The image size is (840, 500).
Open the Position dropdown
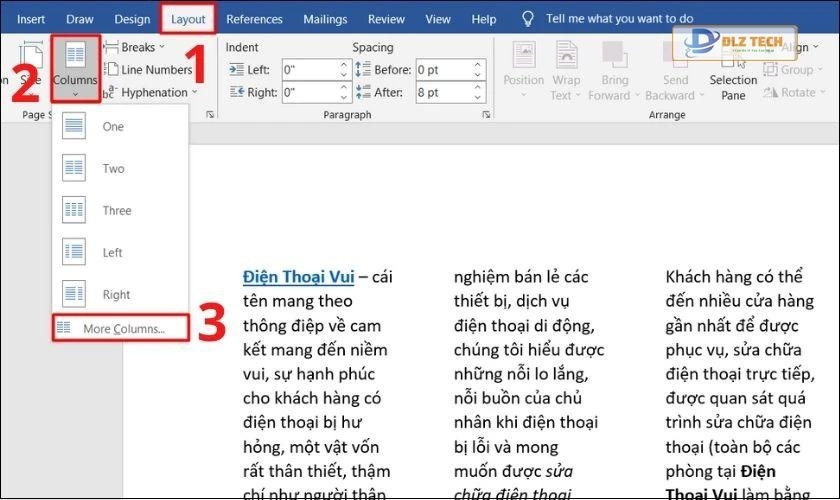523,70
